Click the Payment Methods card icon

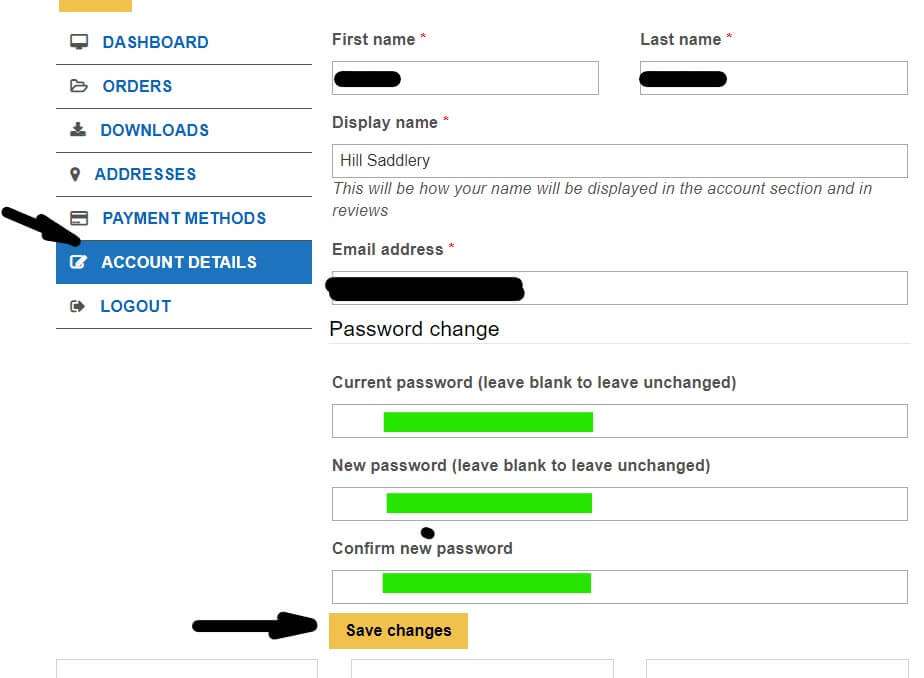pyautogui.click(x=79, y=218)
